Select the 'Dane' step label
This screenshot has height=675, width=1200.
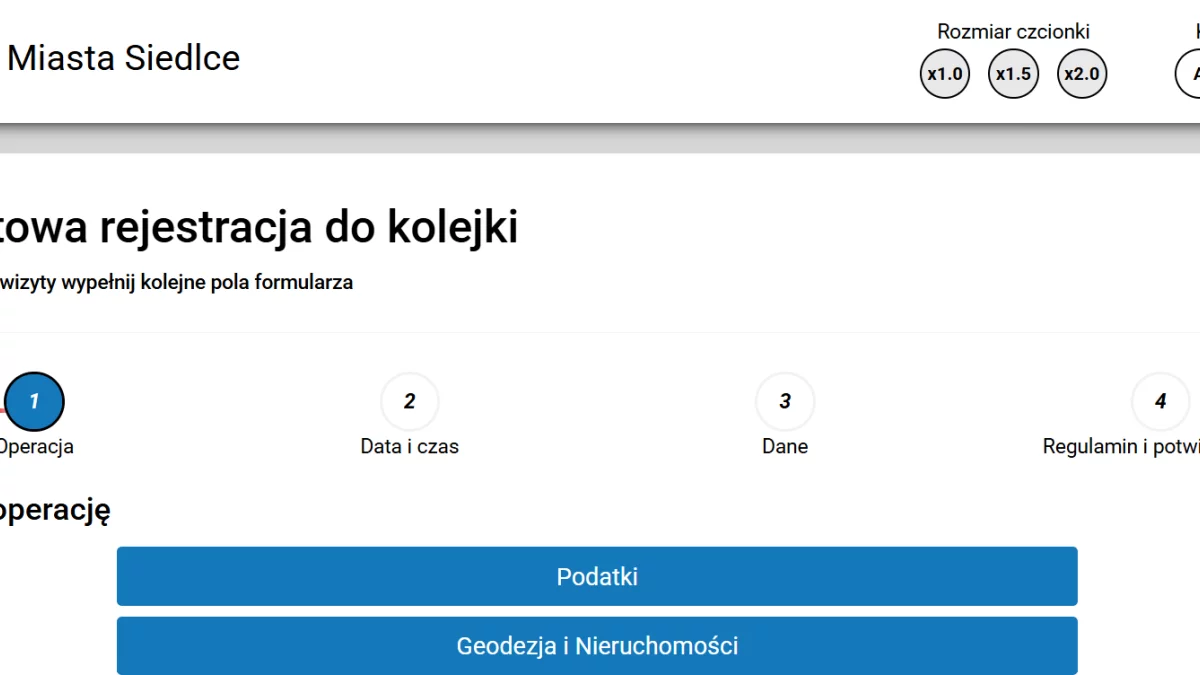click(785, 447)
